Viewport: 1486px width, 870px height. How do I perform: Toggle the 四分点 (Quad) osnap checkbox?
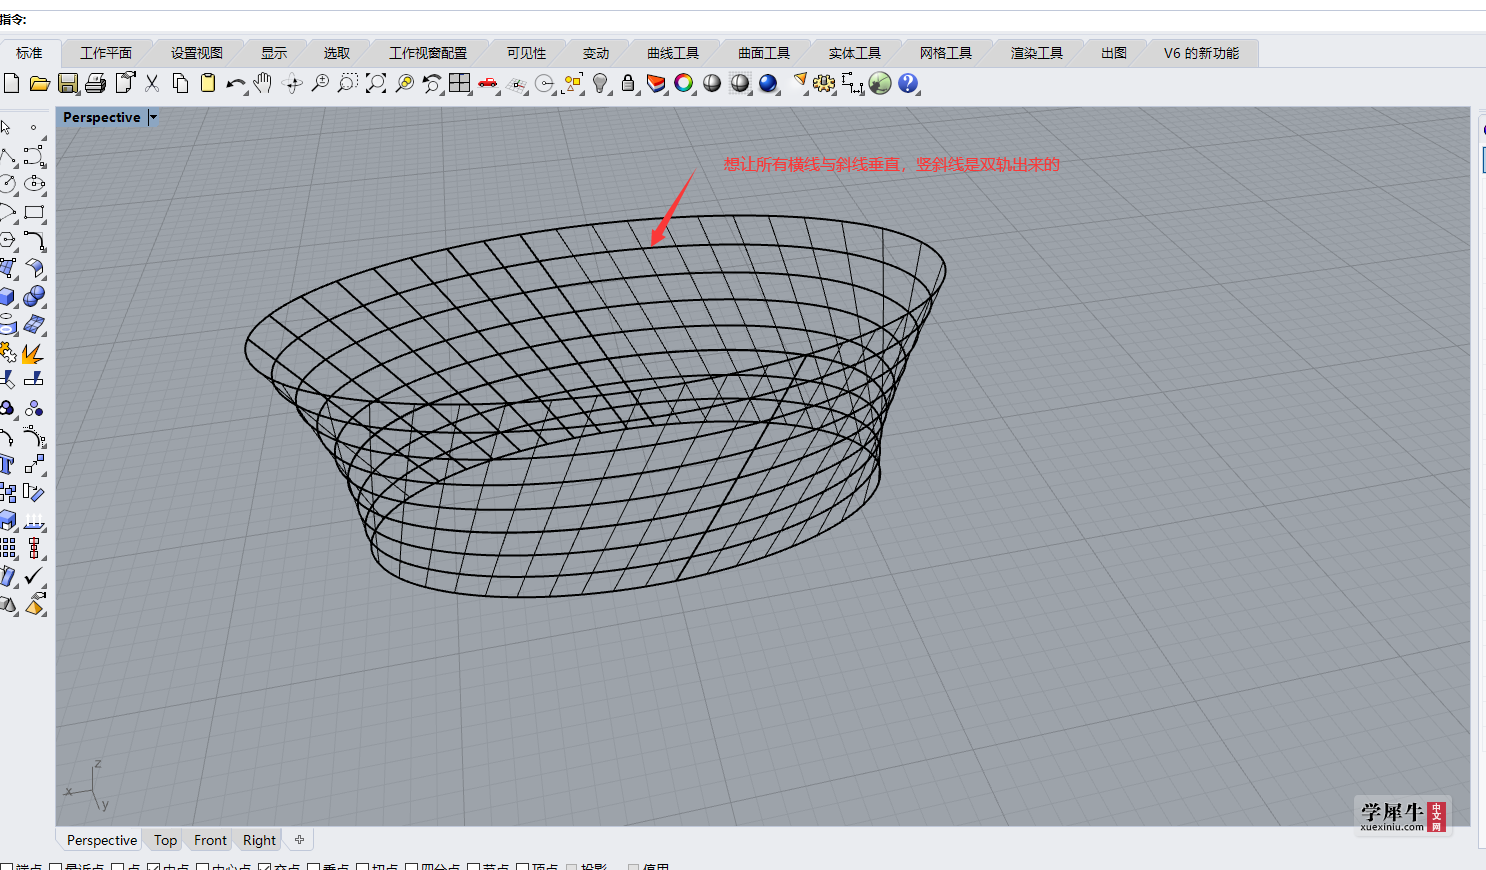tap(411, 866)
